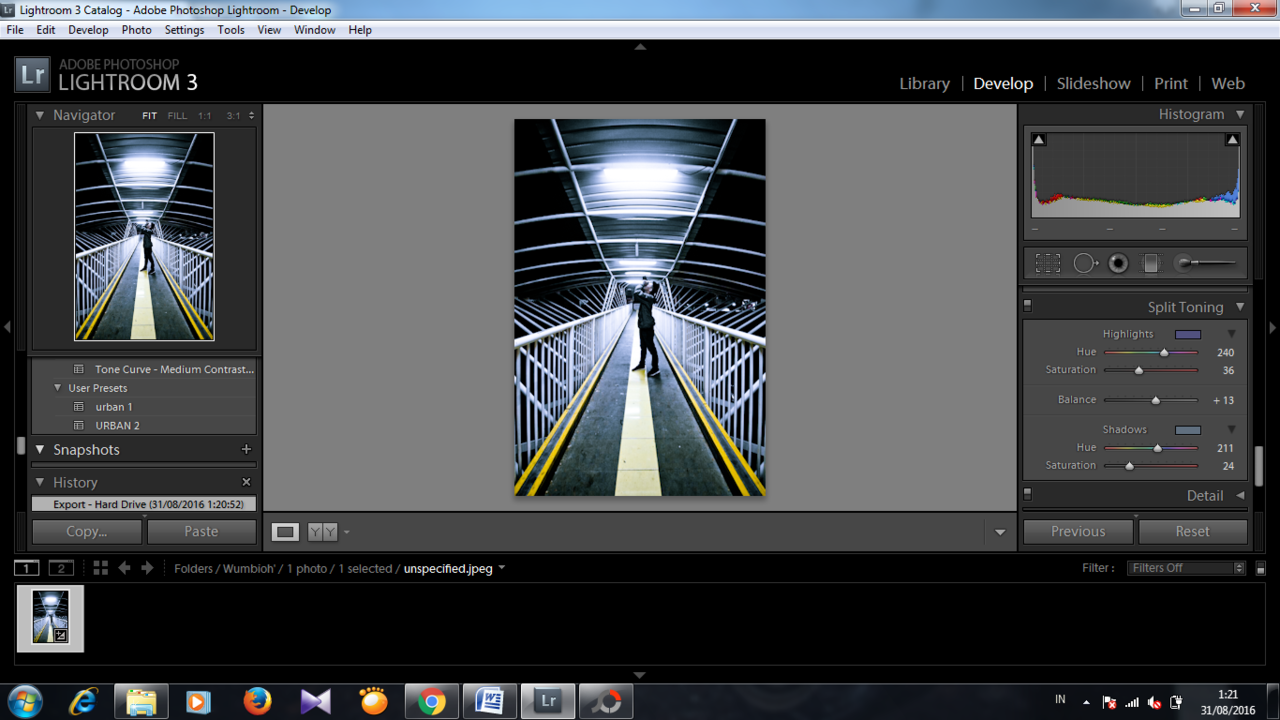Screen dimensions: 1280x720
Task: Select the Adjustment Brush tool
Action: point(1206,263)
